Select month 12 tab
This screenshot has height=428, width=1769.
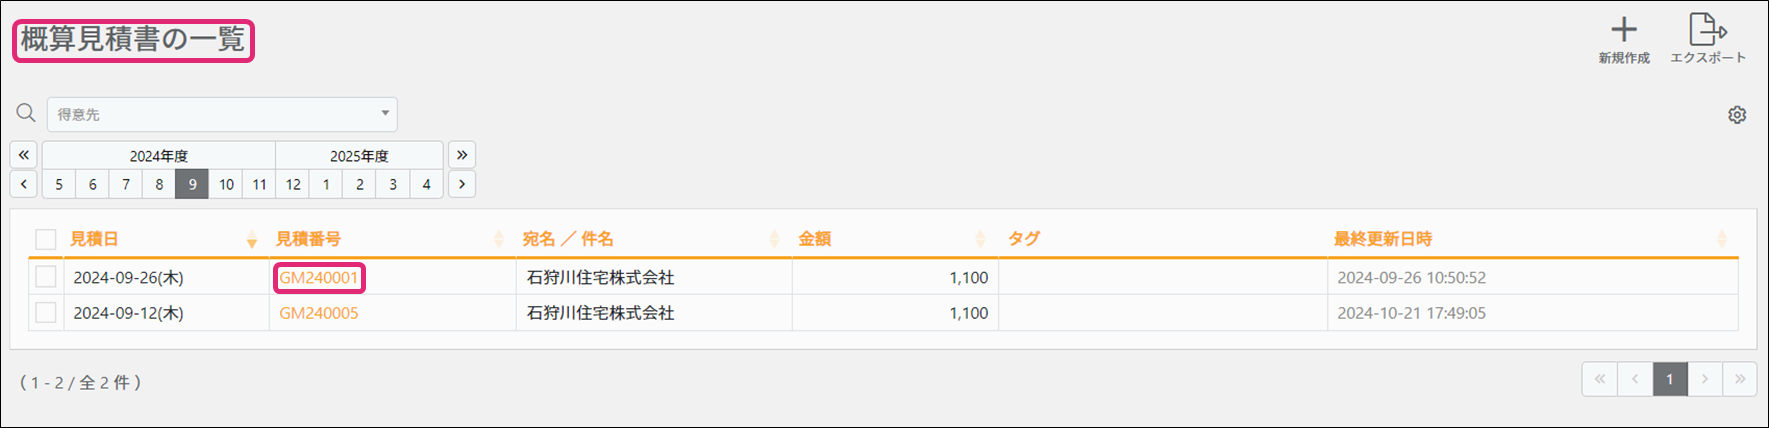point(293,184)
